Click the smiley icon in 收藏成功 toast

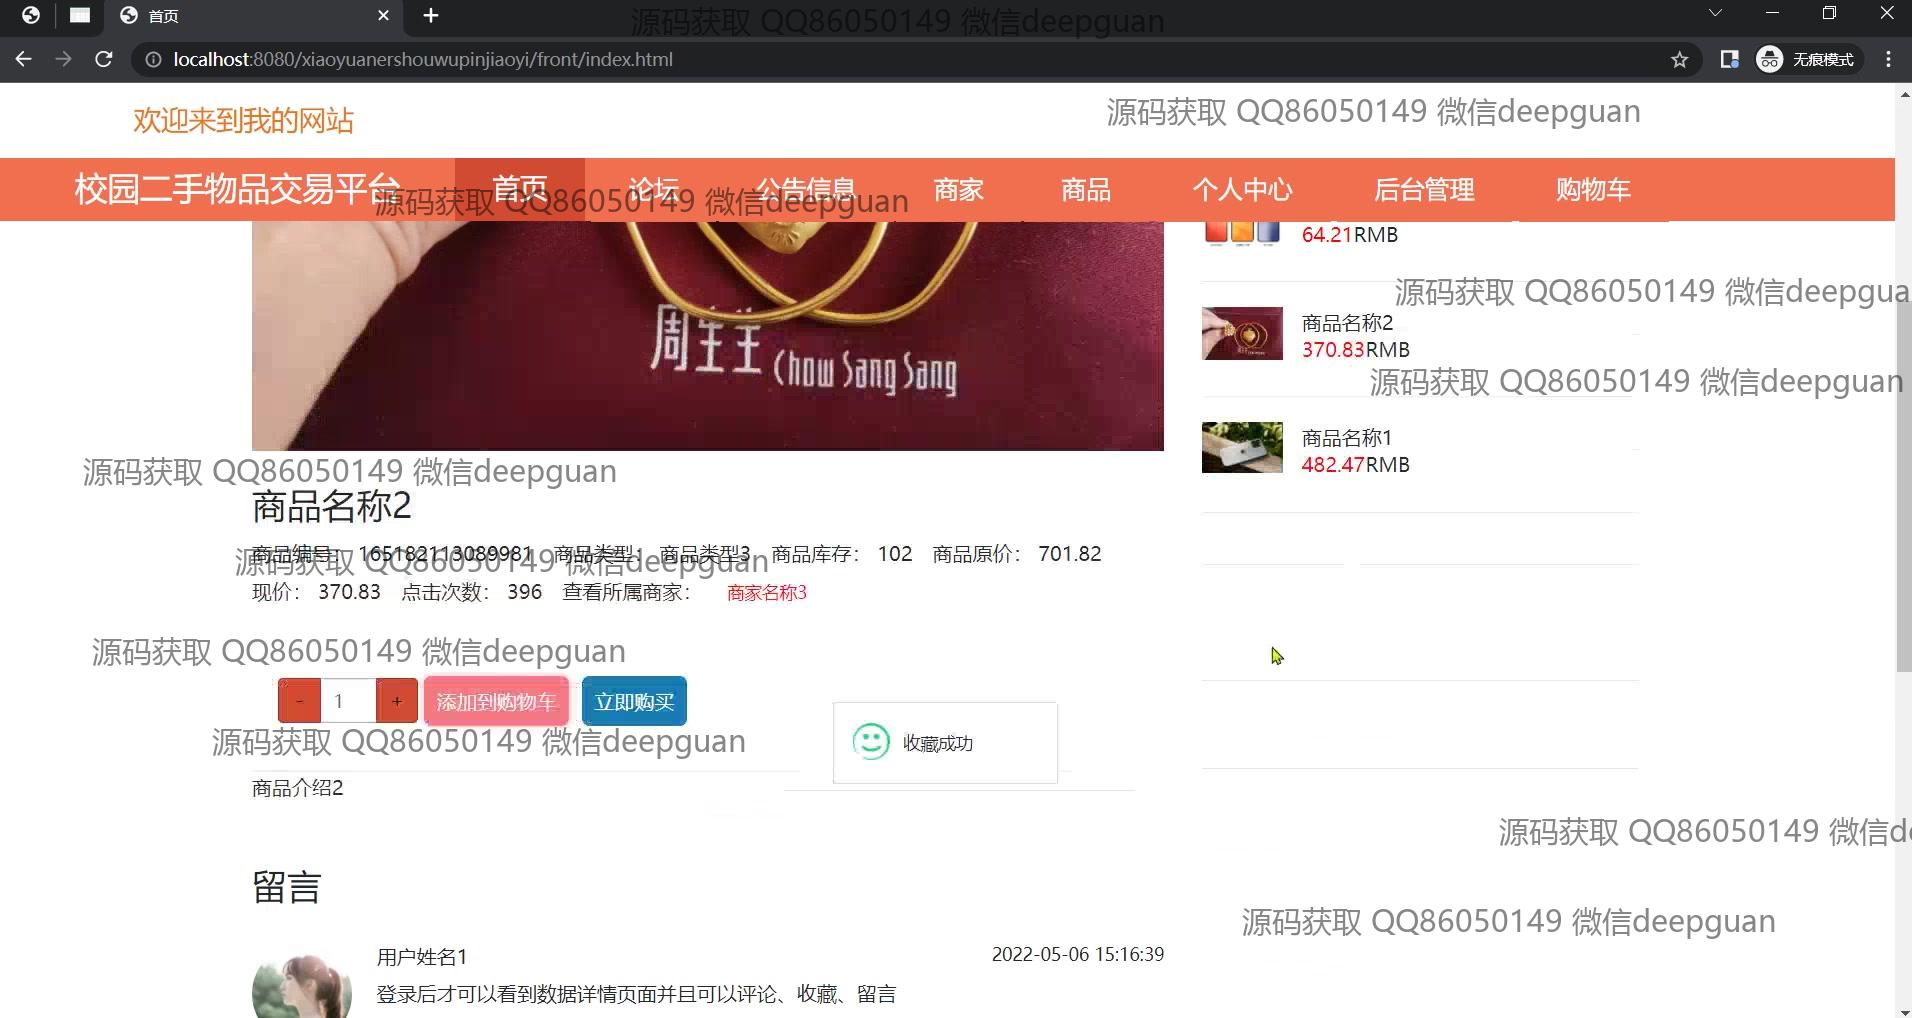point(871,742)
